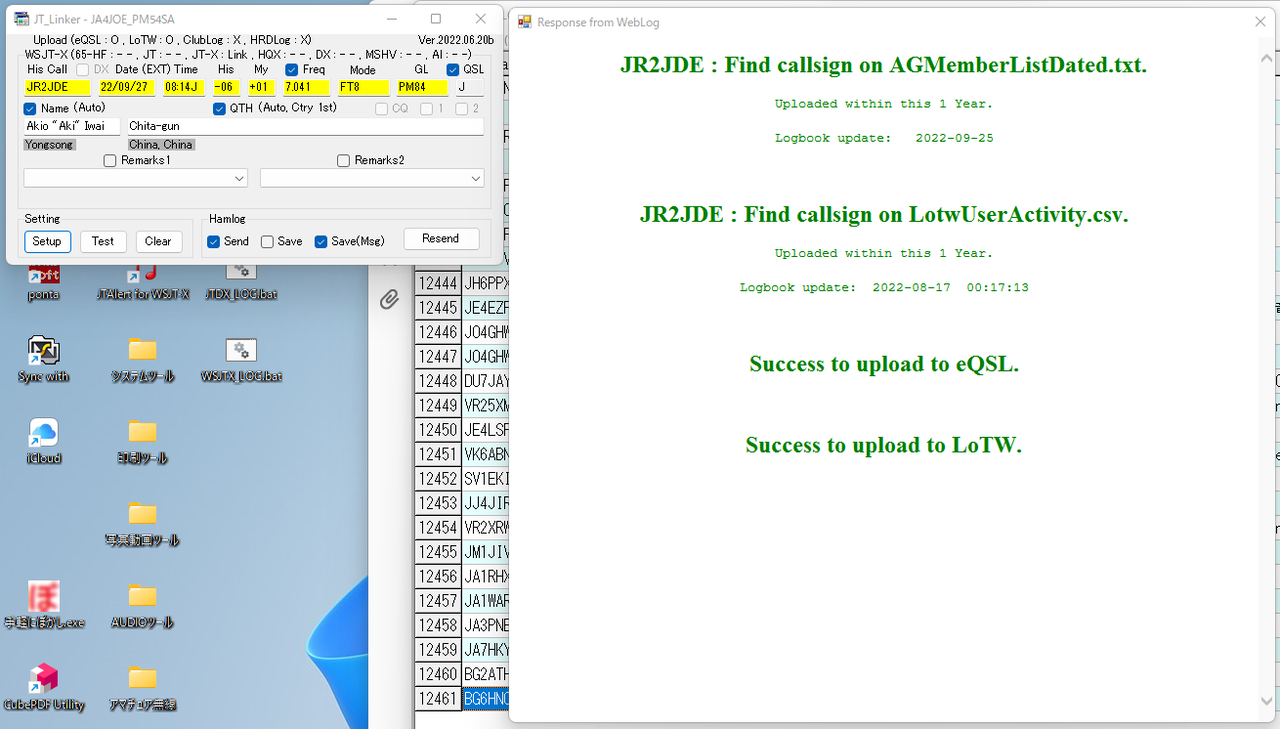Screen dimensions: 1280x729
Task: Click the WebLog scrollbar up arrow
Action: [x=1268, y=58]
